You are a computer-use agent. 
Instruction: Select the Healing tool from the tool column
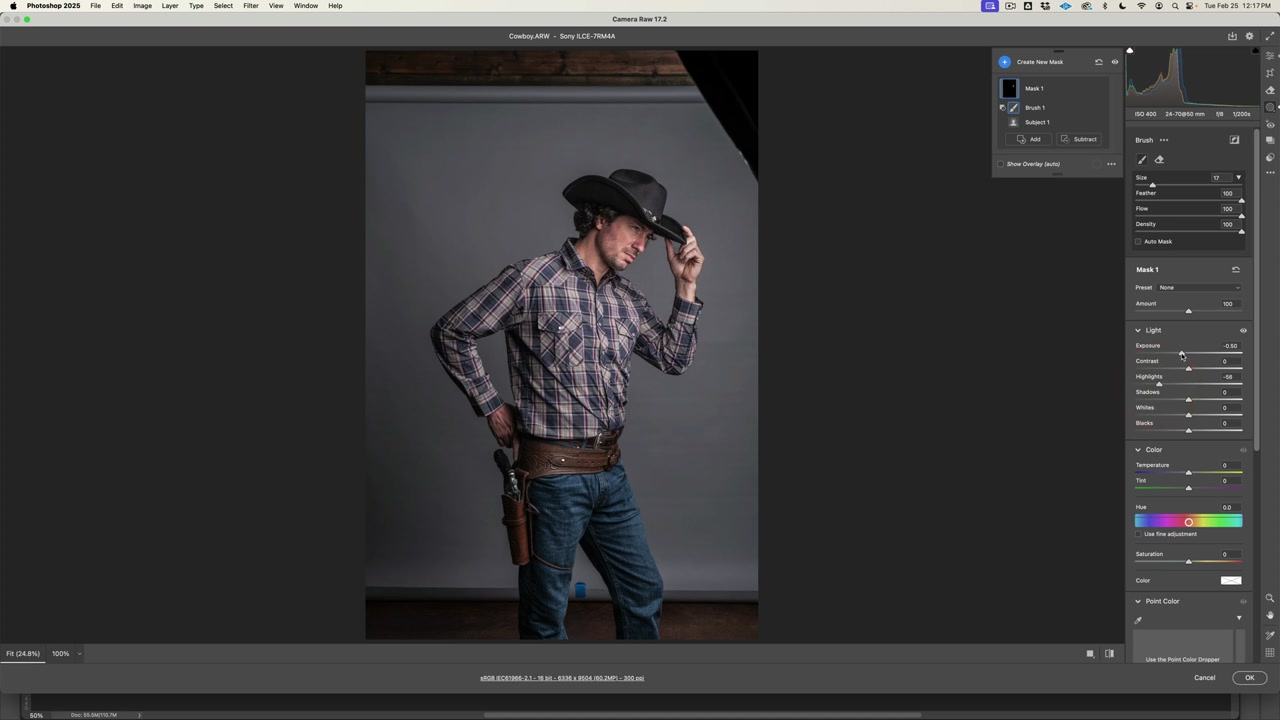tap(1270, 89)
